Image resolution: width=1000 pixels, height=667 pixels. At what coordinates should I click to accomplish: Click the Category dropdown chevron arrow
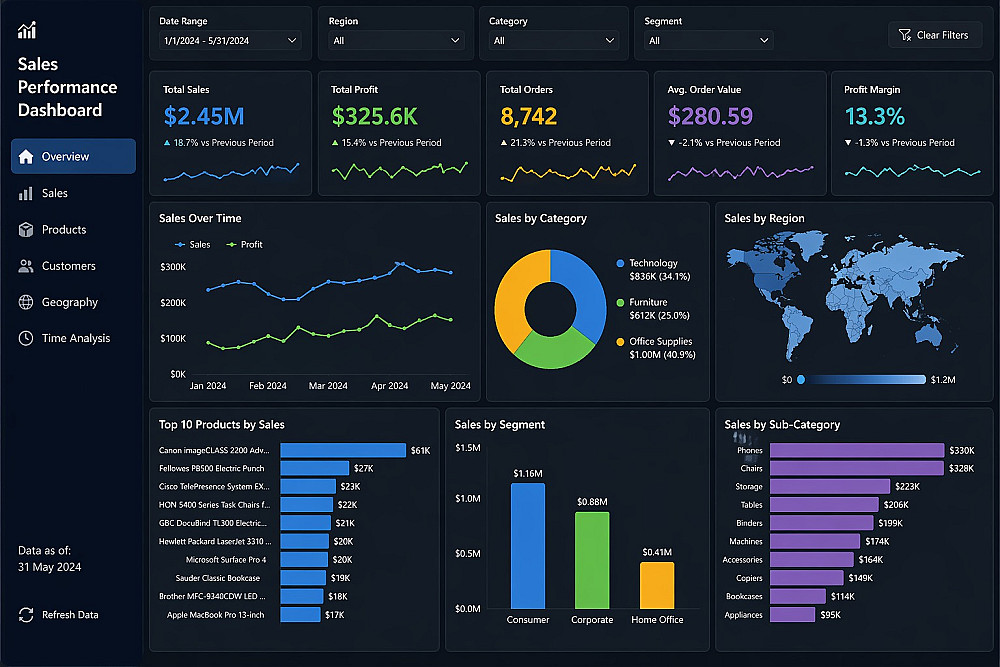point(610,40)
